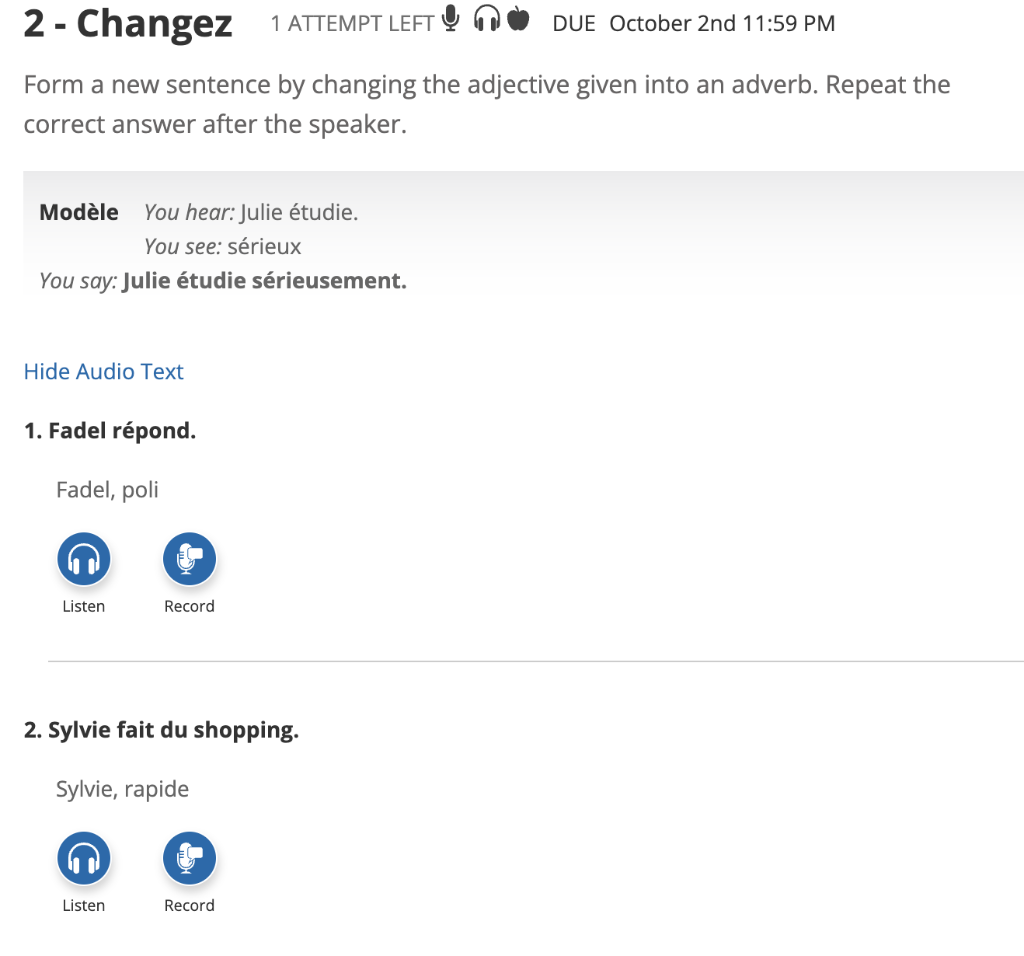
Task: Click the "2. Sylvie fait du shopping." prompt
Action: coord(161,730)
